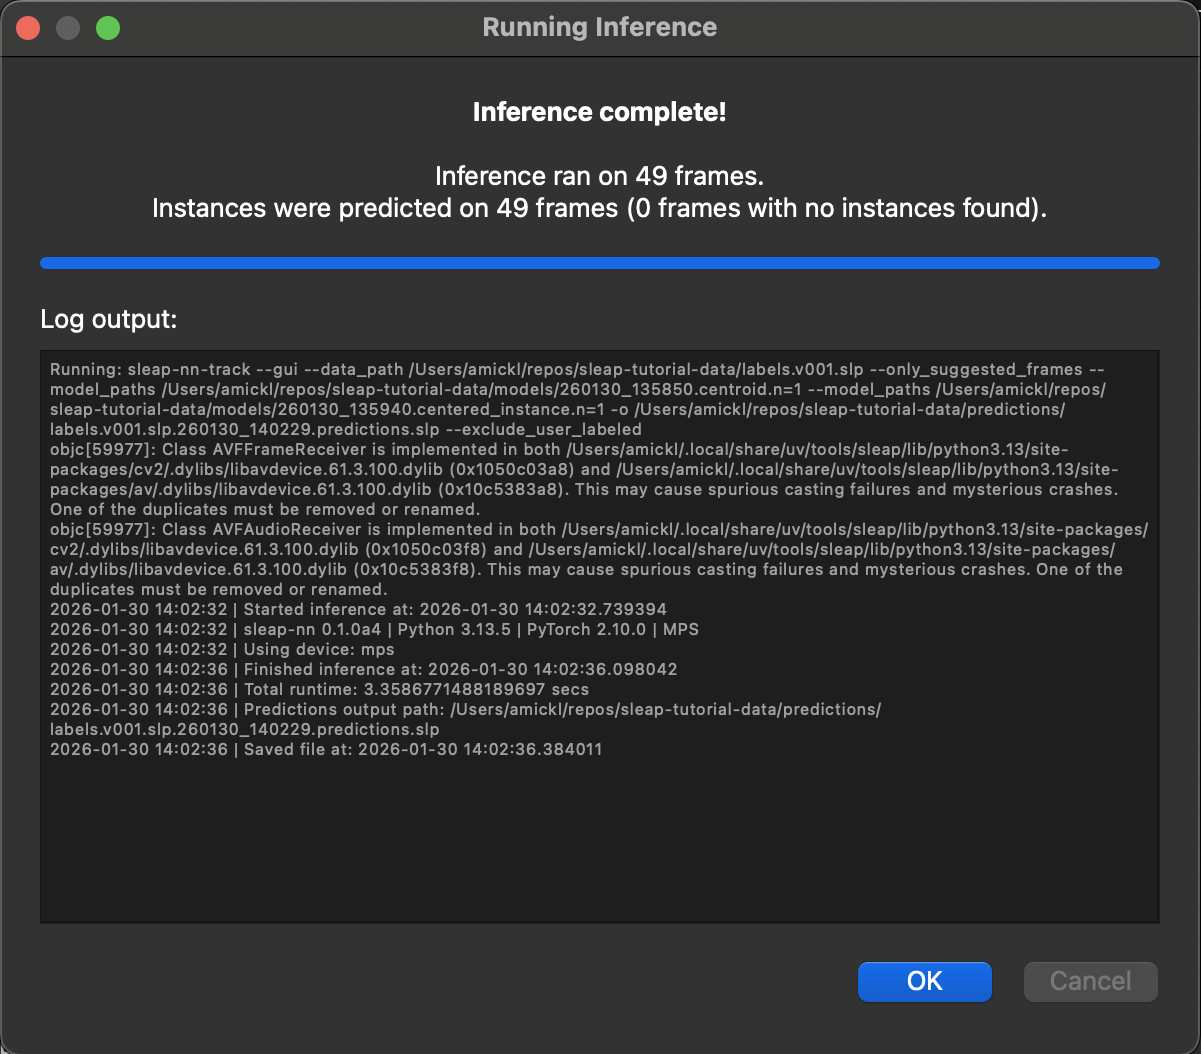Click the greyed-out Cancel button
The height and width of the screenshot is (1054, 1201).
(x=1090, y=981)
